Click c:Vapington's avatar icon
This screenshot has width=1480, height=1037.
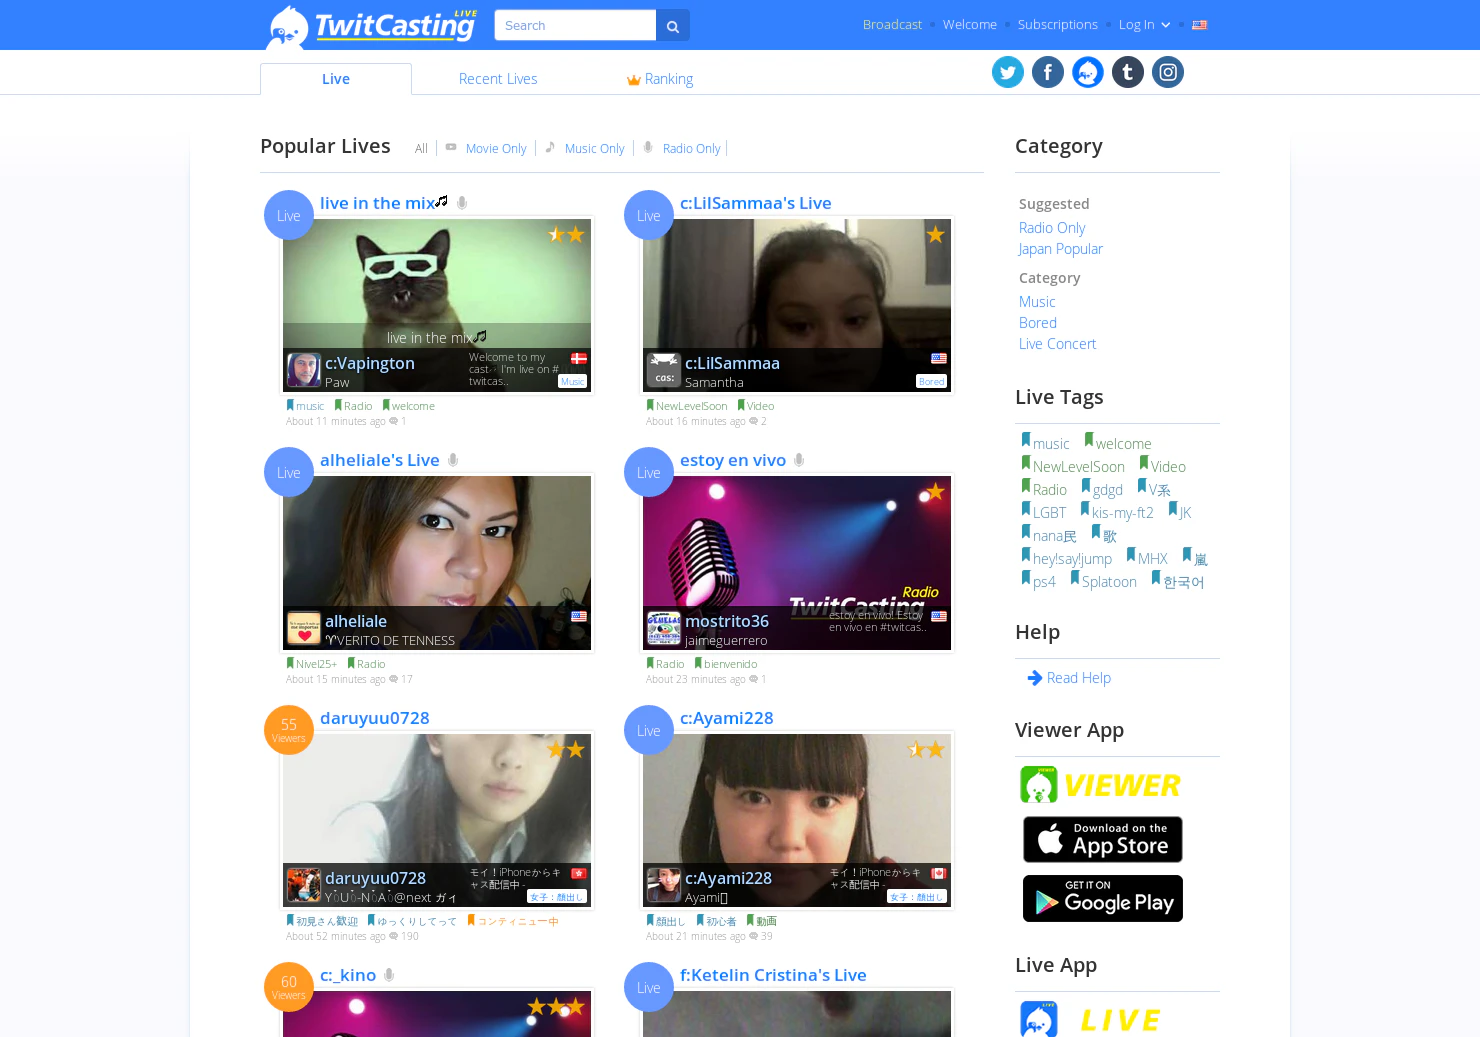click(303, 370)
